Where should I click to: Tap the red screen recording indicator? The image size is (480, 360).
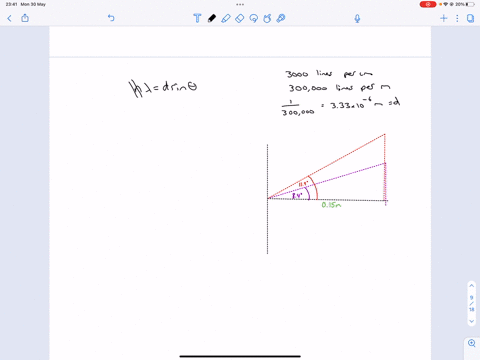428,4
